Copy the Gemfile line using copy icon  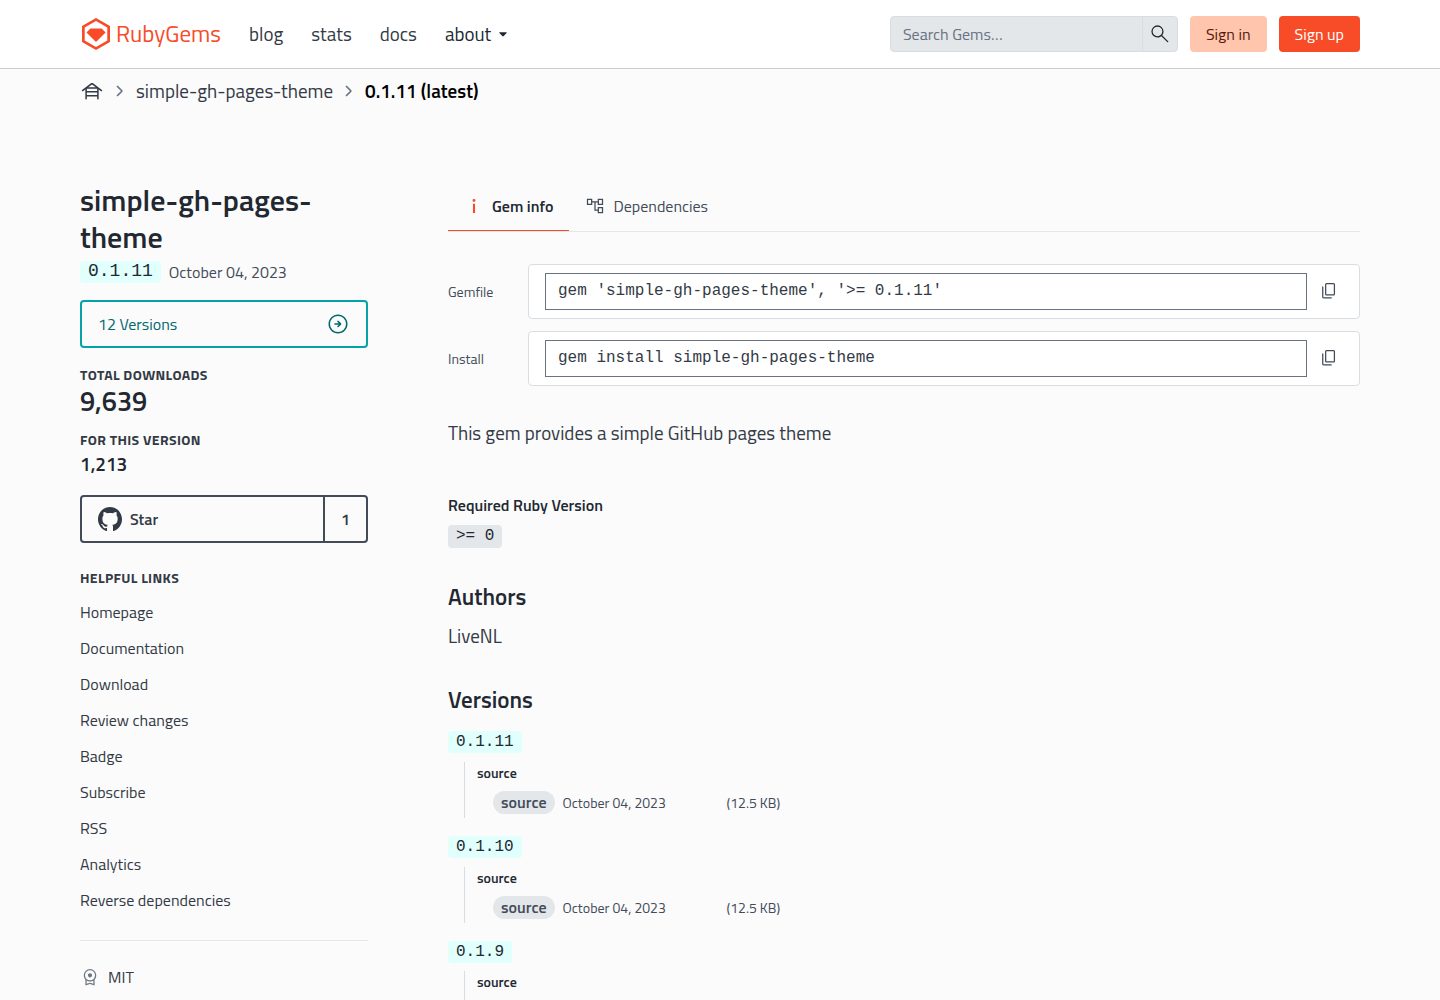coord(1328,291)
